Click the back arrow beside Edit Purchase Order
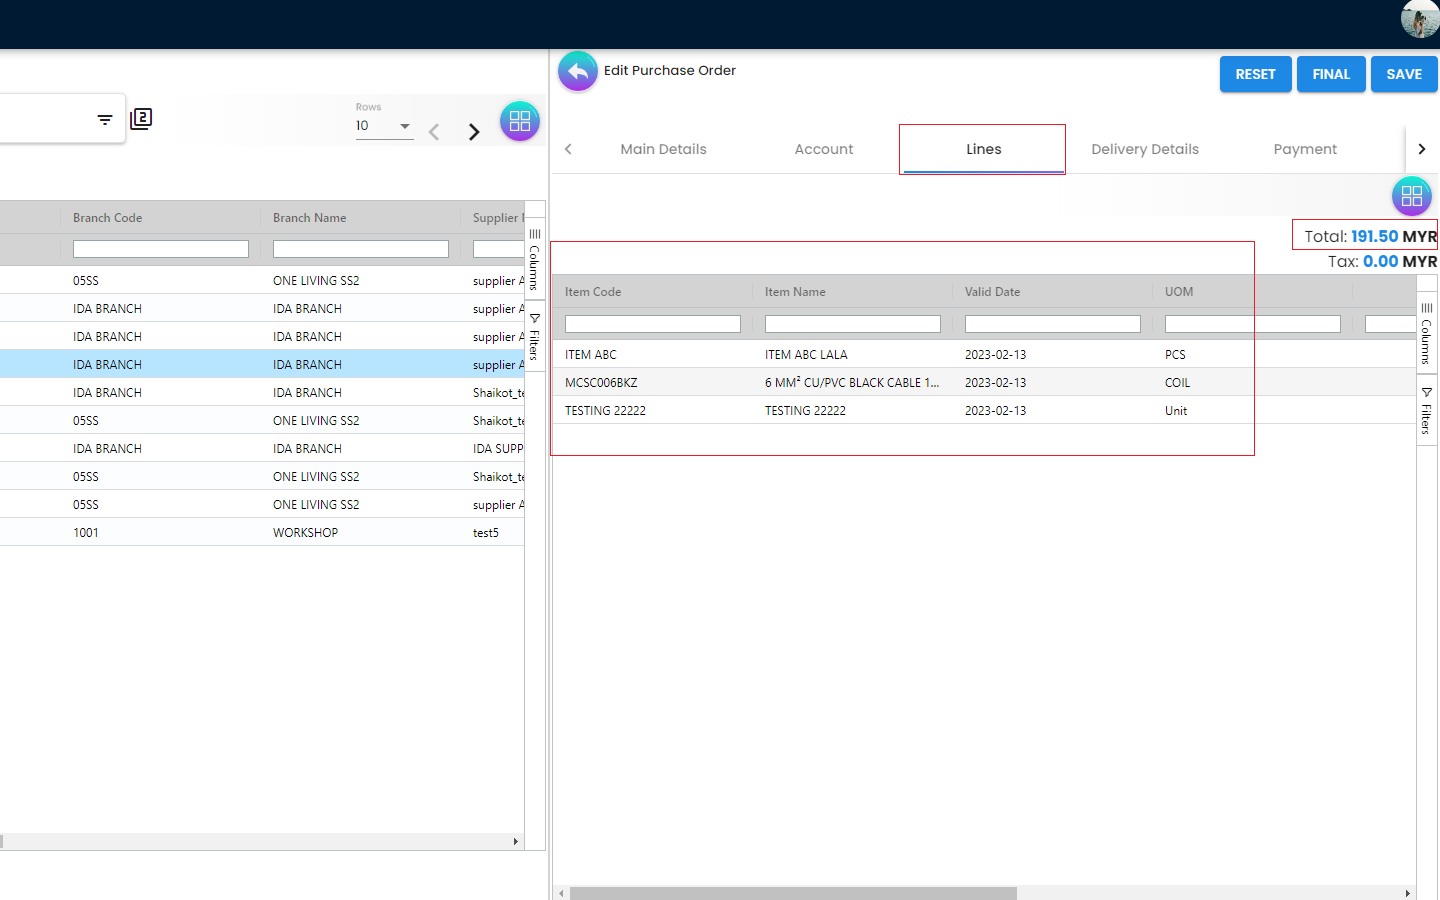Screen dimensions: 1440x900 [577, 72]
